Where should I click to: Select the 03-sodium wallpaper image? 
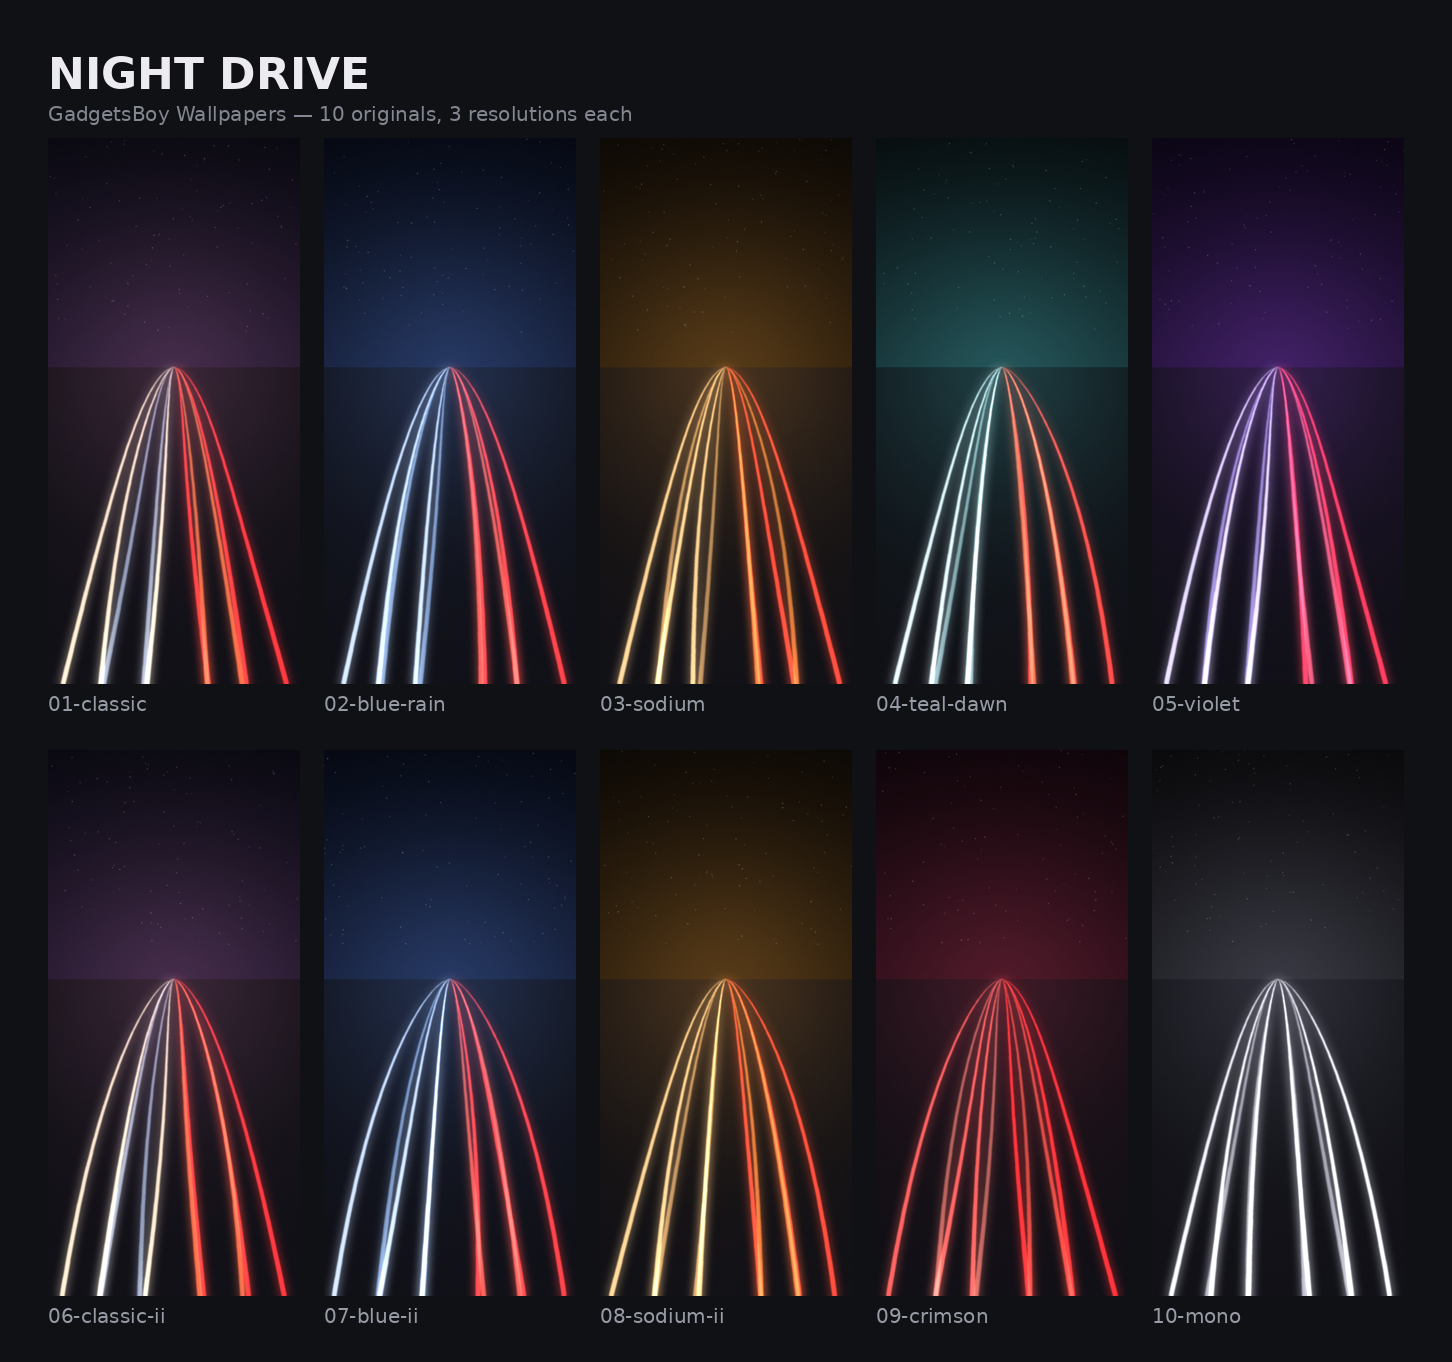coord(726,411)
